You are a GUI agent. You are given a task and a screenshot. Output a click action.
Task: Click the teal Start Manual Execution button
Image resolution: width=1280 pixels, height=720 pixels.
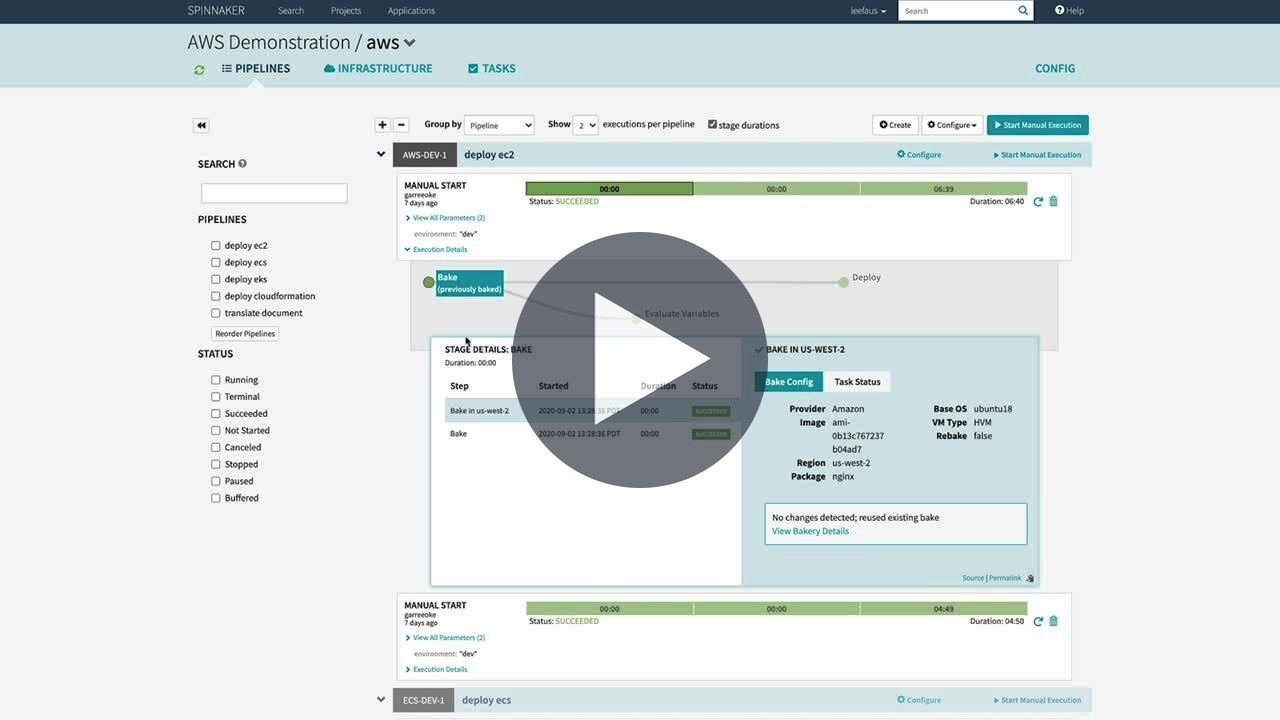(x=1037, y=125)
